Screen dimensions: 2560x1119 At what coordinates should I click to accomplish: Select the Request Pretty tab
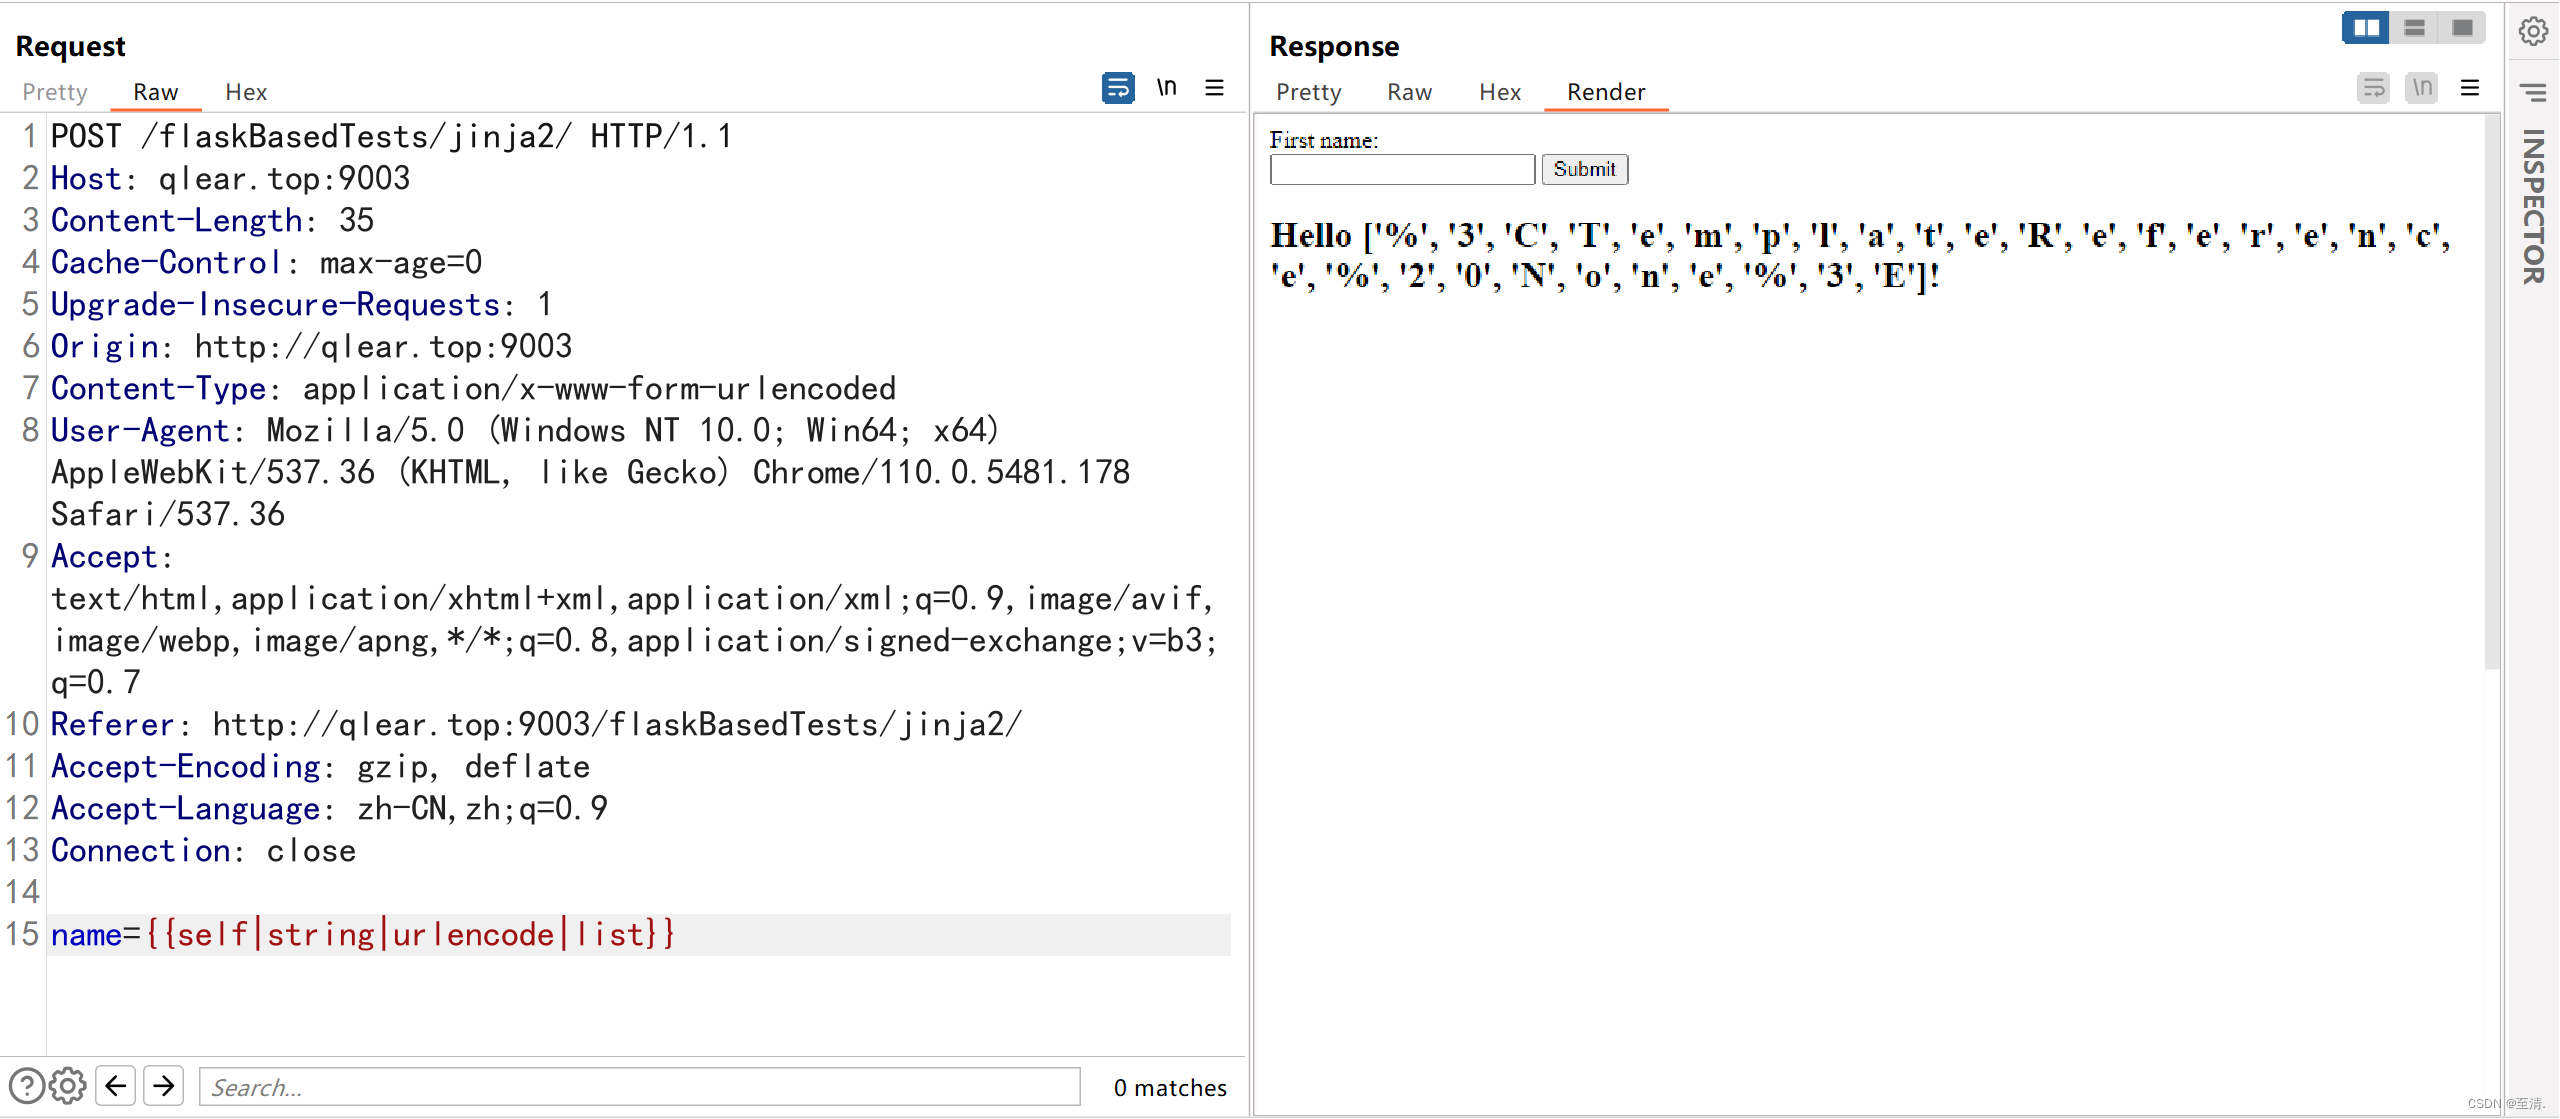(x=55, y=92)
